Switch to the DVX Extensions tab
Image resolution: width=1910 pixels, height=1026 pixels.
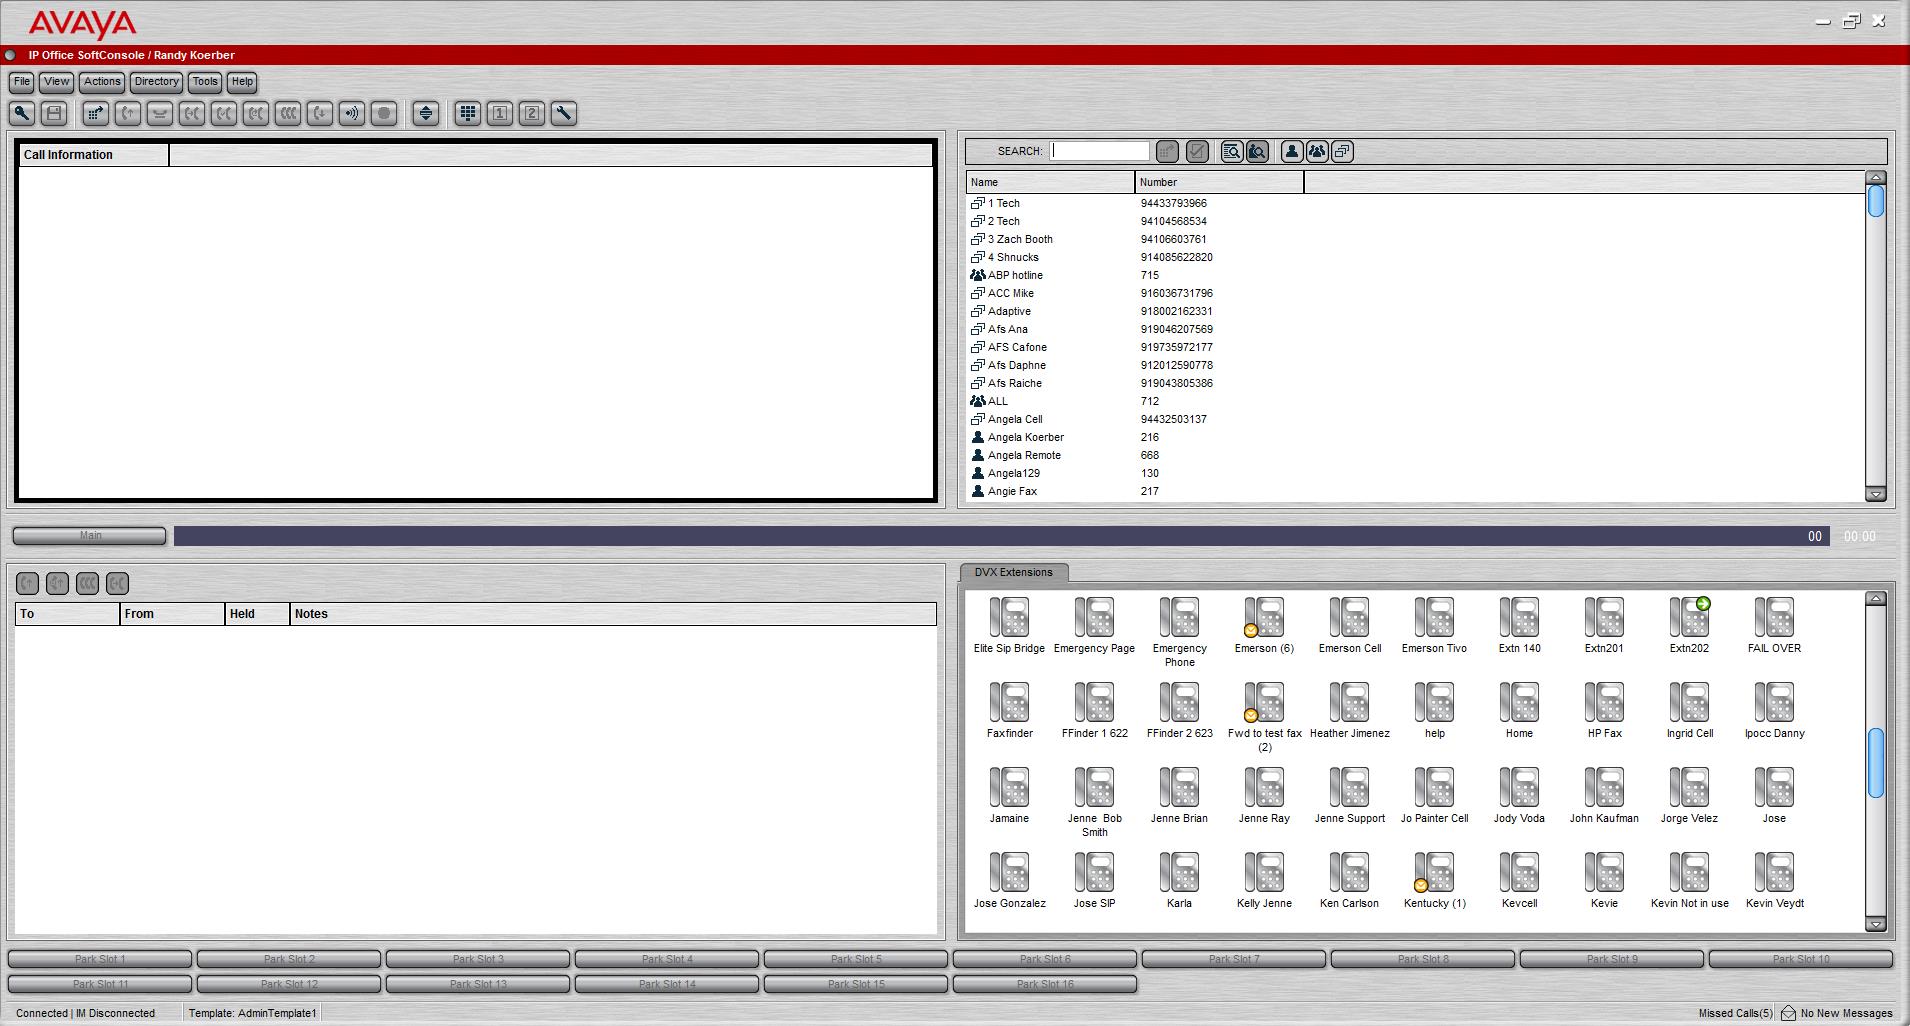tap(1013, 573)
